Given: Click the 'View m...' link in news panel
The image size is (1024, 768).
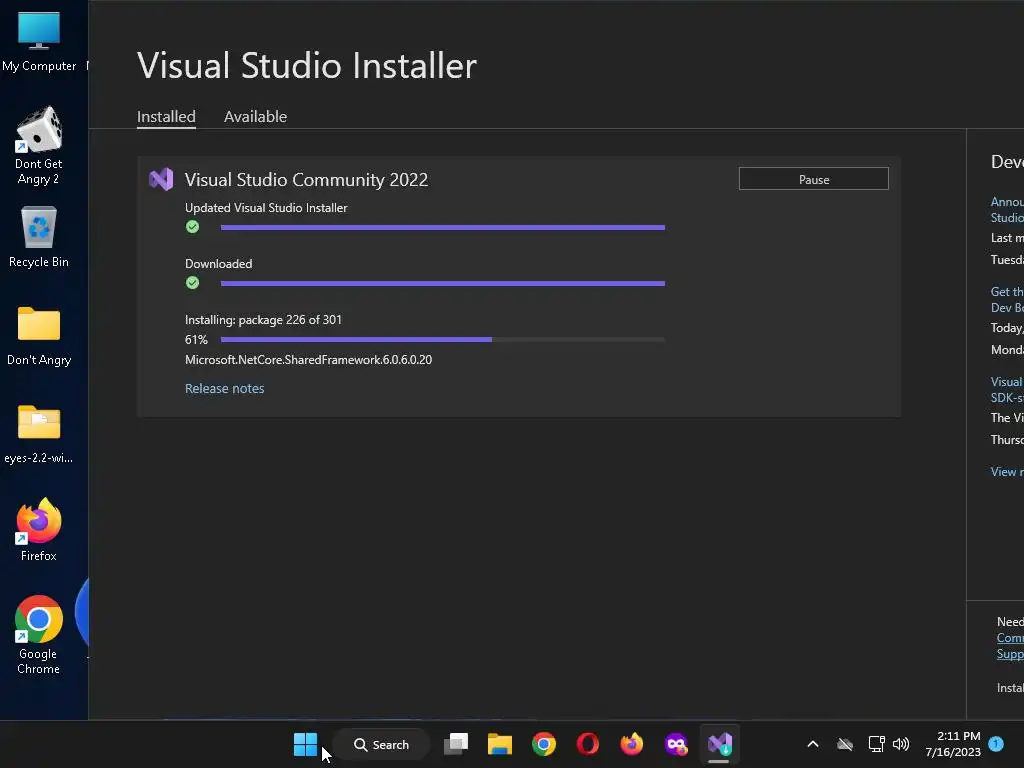Looking at the screenshot, I should click(x=1007, y=472).
